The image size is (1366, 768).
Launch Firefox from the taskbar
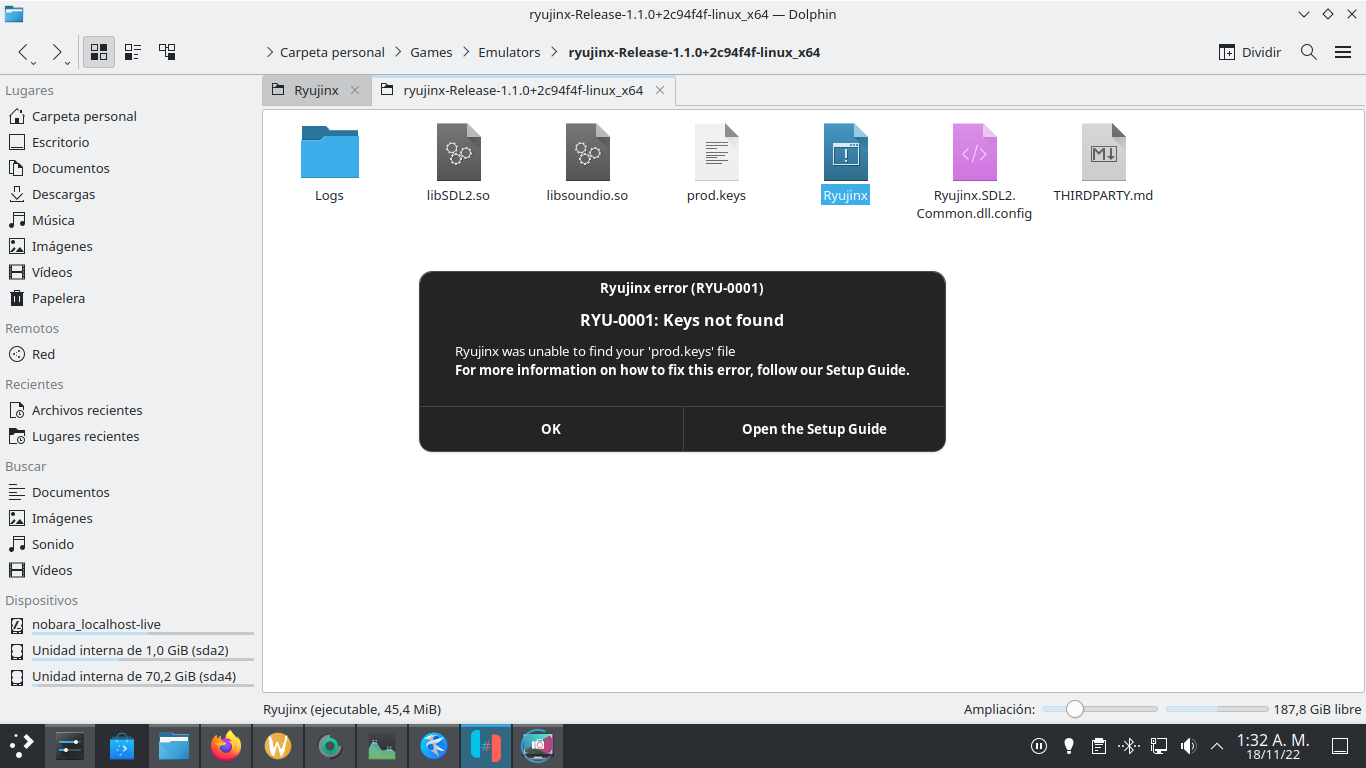coord(226,745)
